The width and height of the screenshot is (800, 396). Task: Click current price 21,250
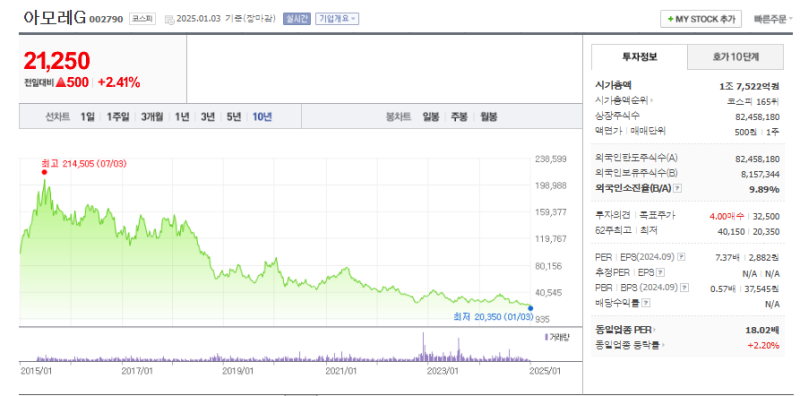[57, 61]
